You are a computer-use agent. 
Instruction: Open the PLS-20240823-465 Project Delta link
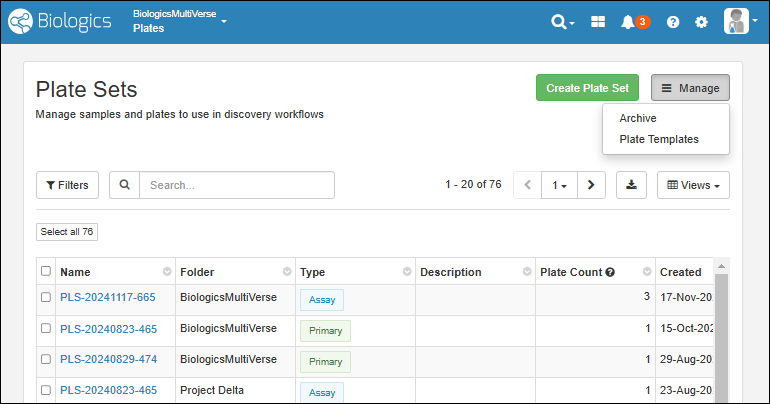pos(108,391)
